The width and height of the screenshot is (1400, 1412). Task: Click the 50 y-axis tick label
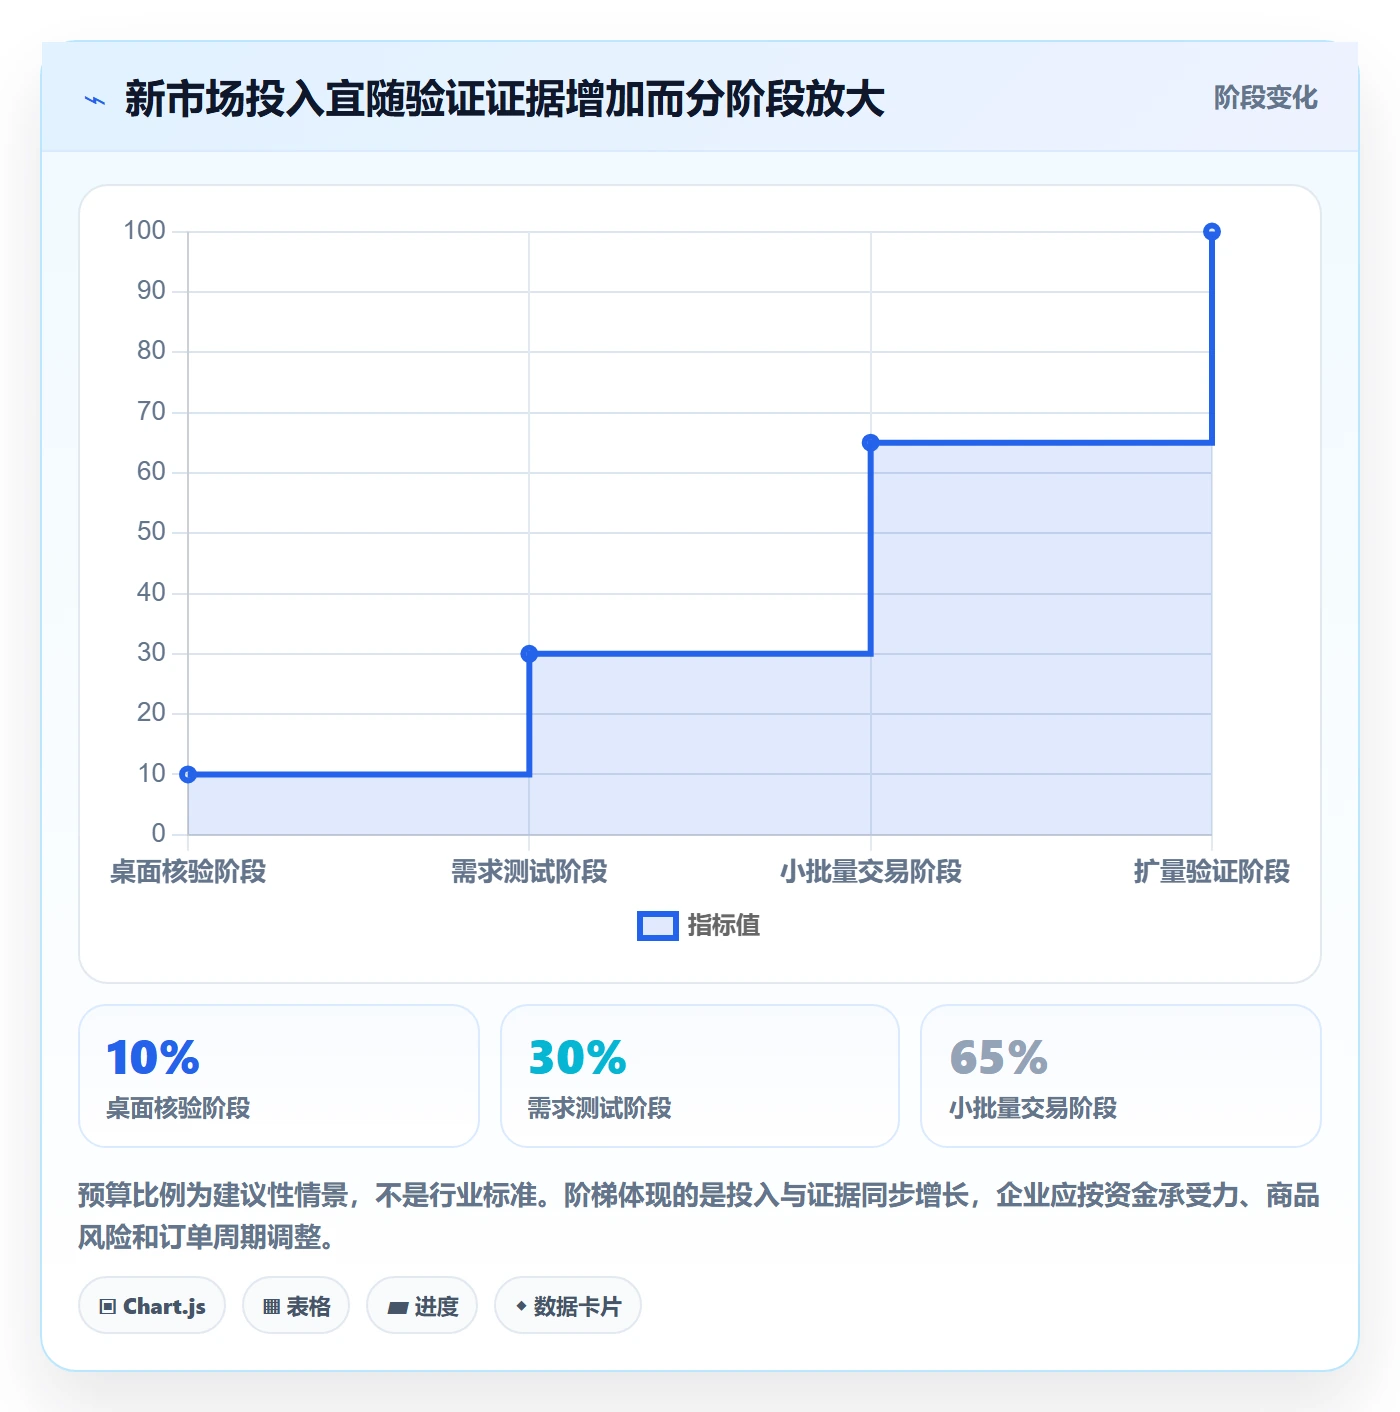(151, 532)
